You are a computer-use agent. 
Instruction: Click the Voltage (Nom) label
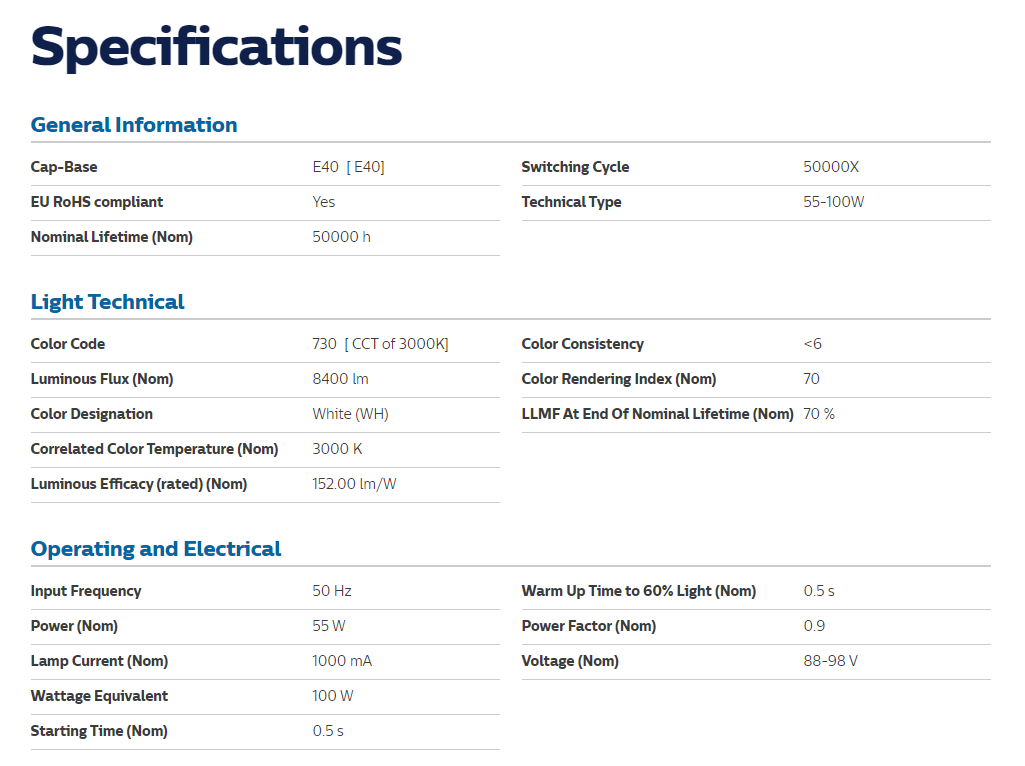570,661
